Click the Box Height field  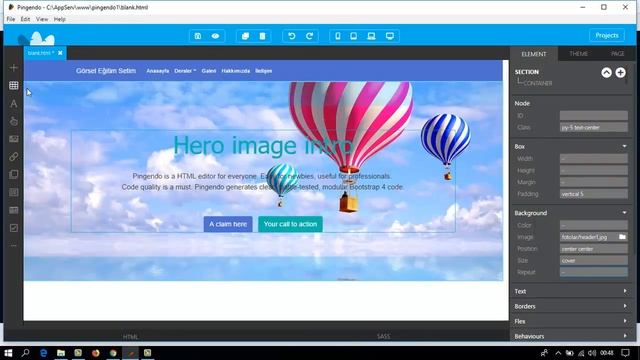(x=593, y=170)
